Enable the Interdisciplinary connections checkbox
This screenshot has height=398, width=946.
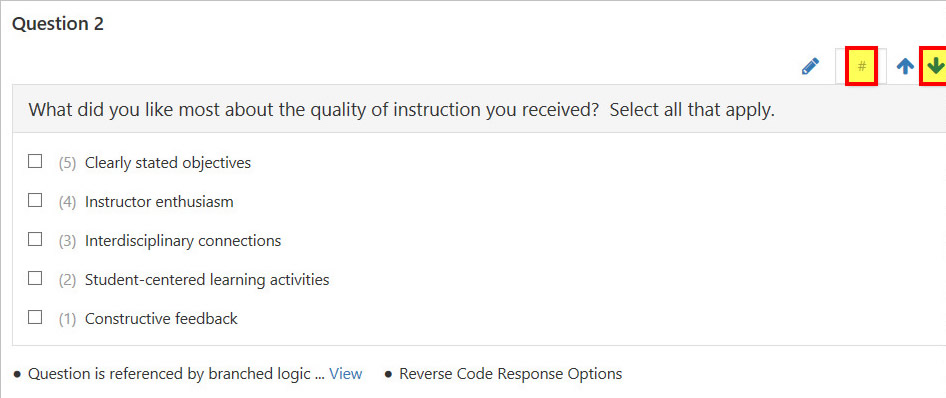[x=35, y=239]
